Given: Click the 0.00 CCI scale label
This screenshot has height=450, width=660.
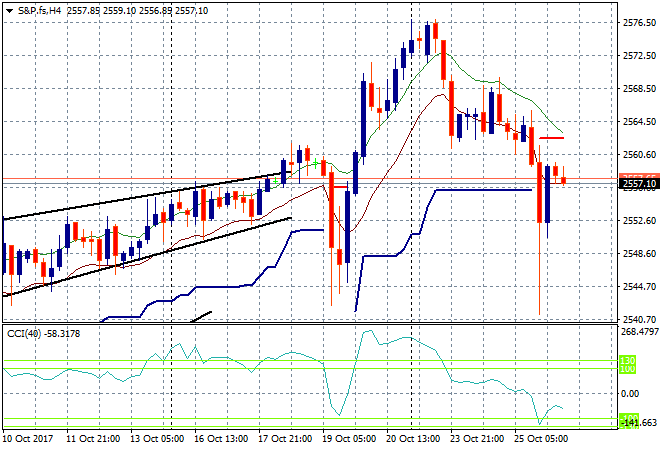Looking at the screenshot, I should point(630,394).
